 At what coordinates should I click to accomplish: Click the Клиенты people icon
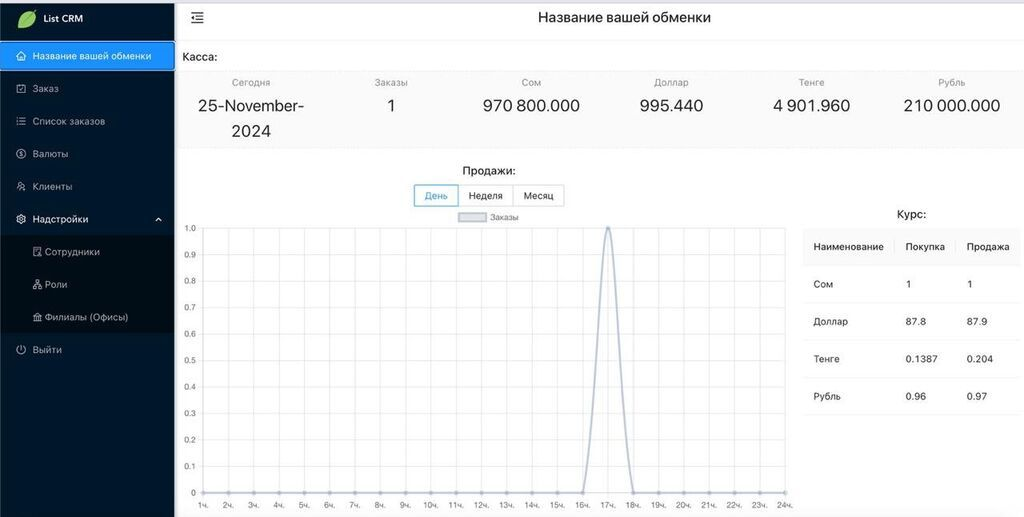[21, 187]
